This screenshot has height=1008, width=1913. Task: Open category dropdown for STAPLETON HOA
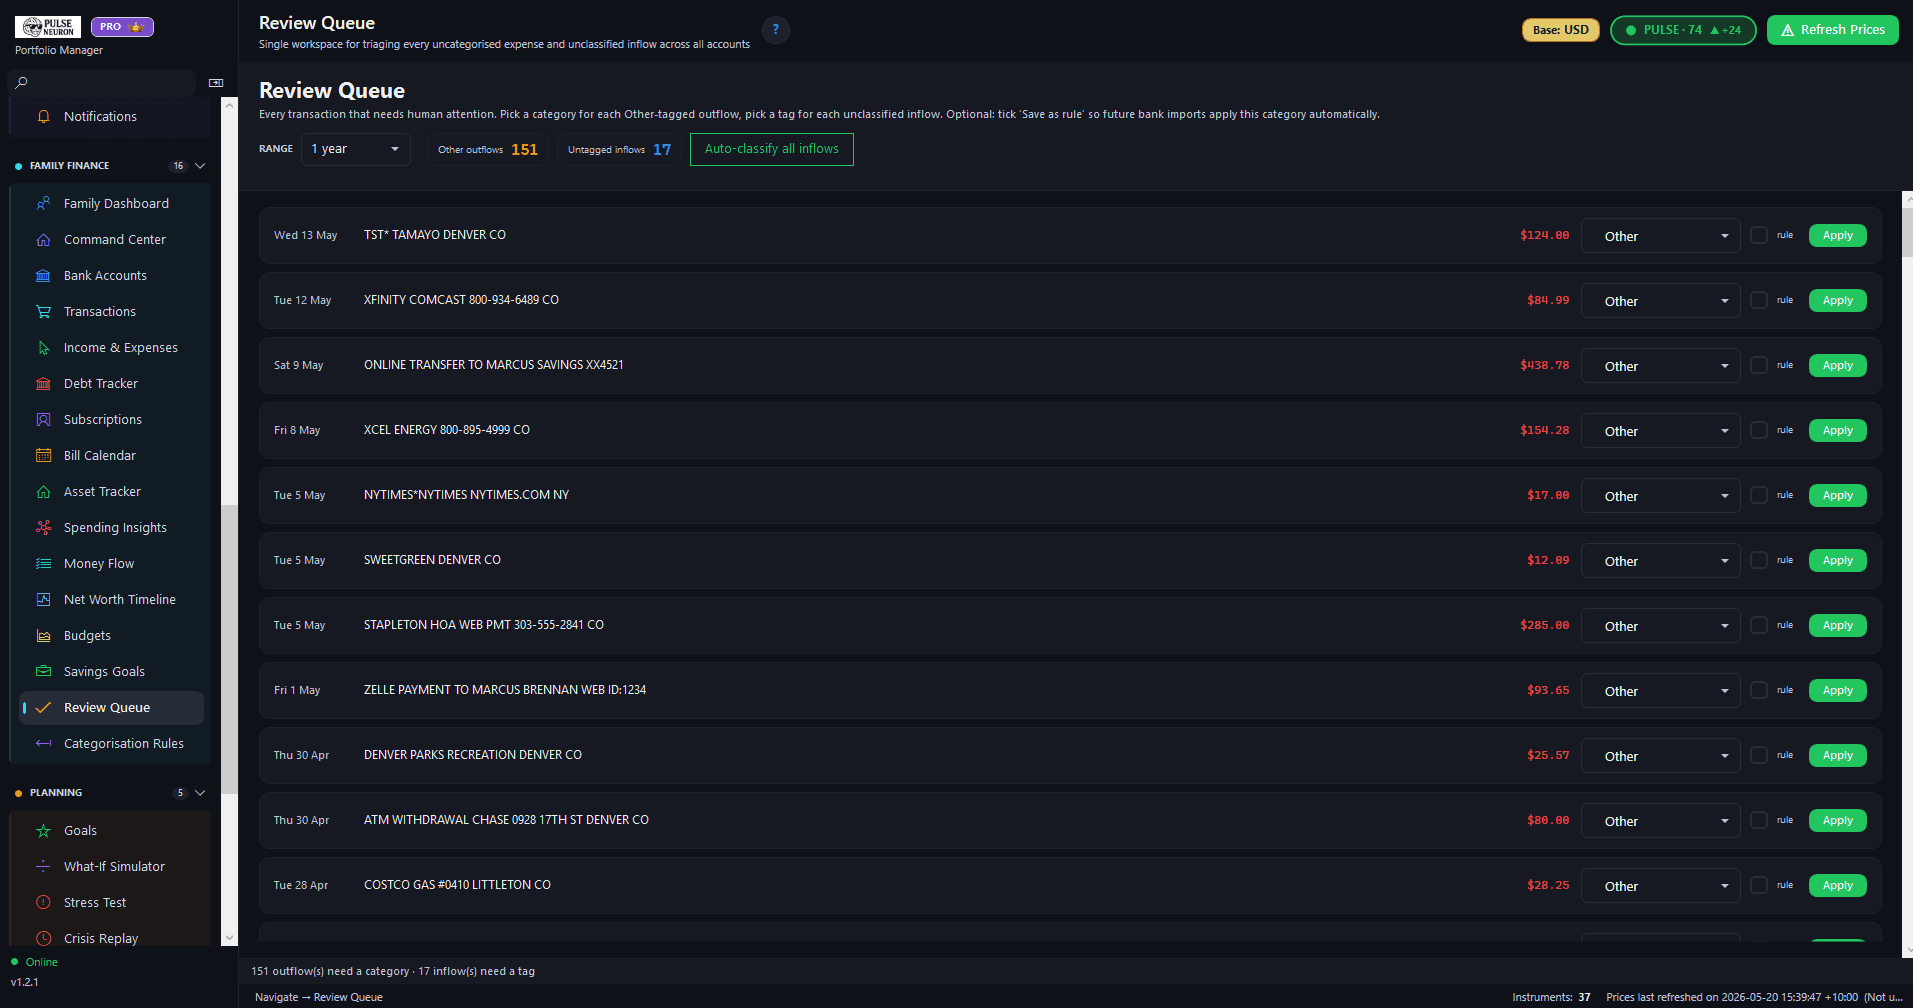tap(1660, 626)
